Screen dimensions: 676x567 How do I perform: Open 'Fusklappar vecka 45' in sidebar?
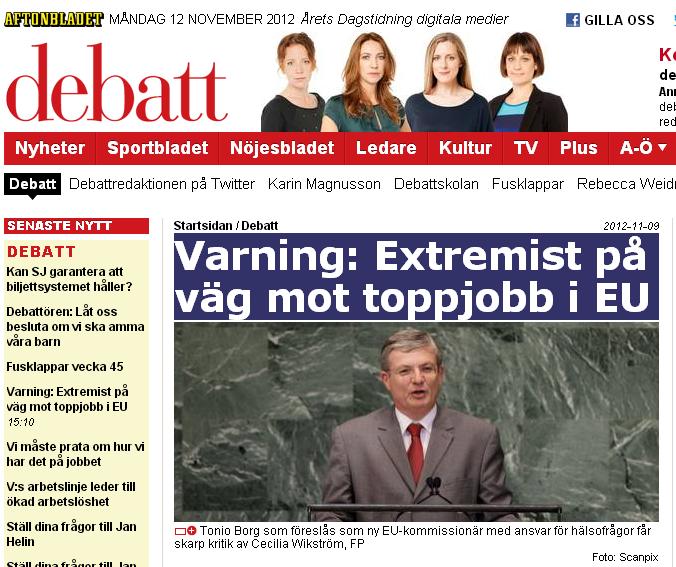pyautogui.click(x=65, y=367)
